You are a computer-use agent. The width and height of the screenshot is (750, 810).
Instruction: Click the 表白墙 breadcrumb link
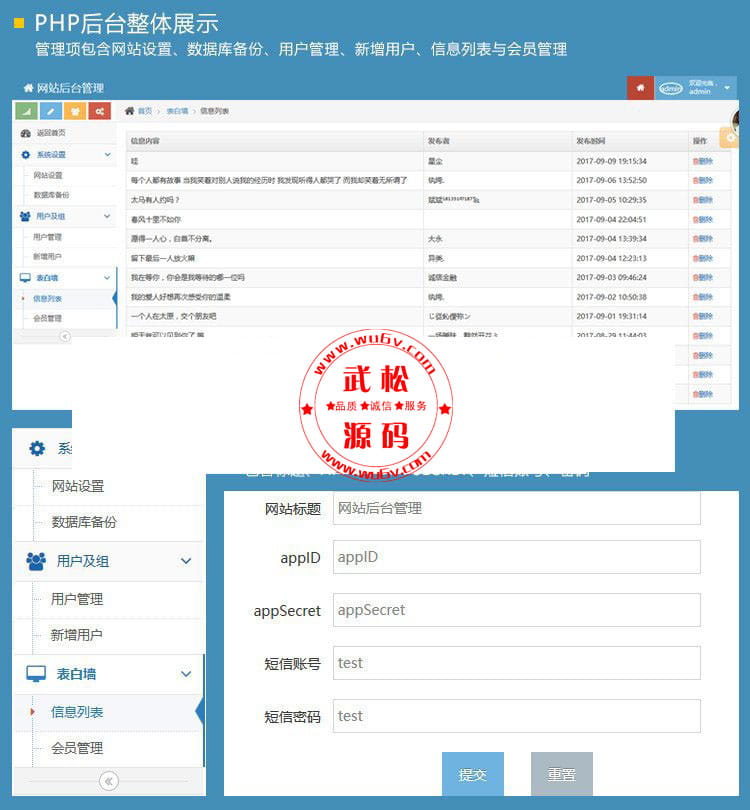click(177, 111)
